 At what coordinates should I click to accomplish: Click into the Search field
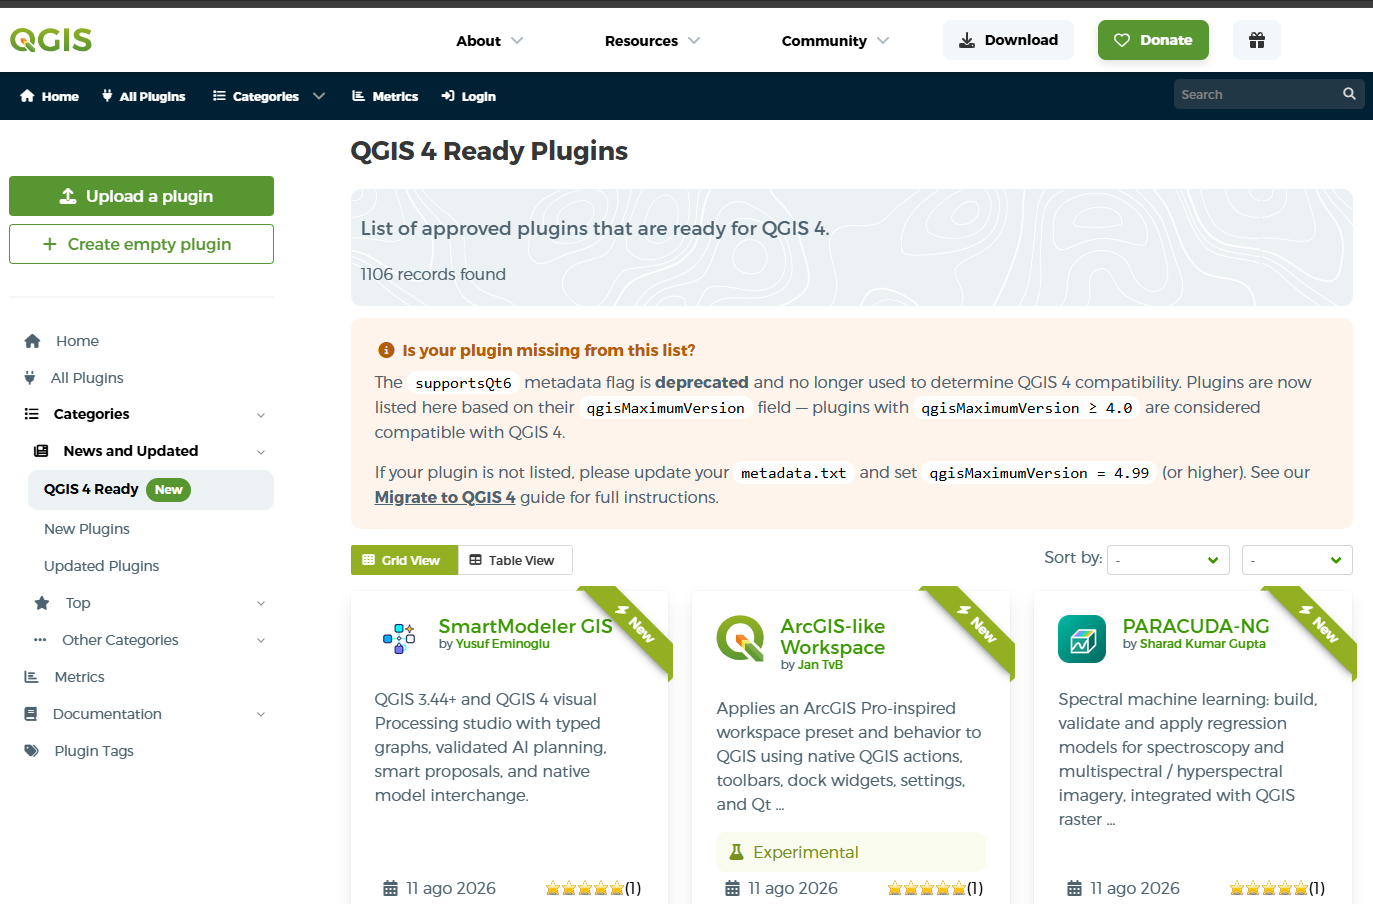pyautogui.click(x=1257, y=94)
